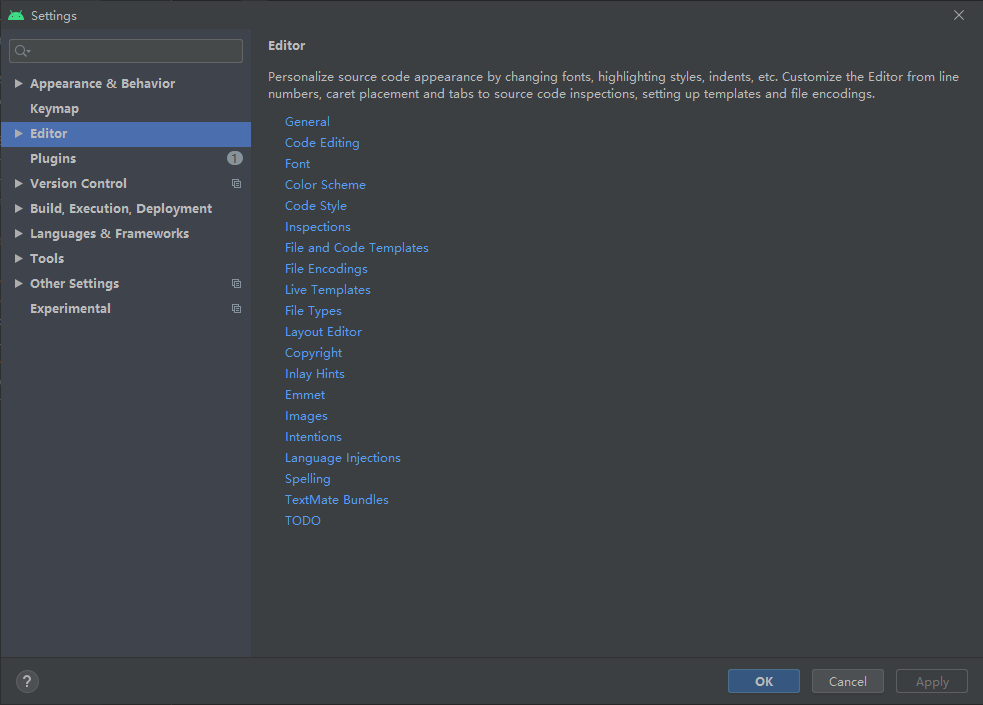Image resolution: width=983 pixels, height=705 pixels.
Task: Click the Plugins update badge showing 1
Action: [x=234, y=159]
